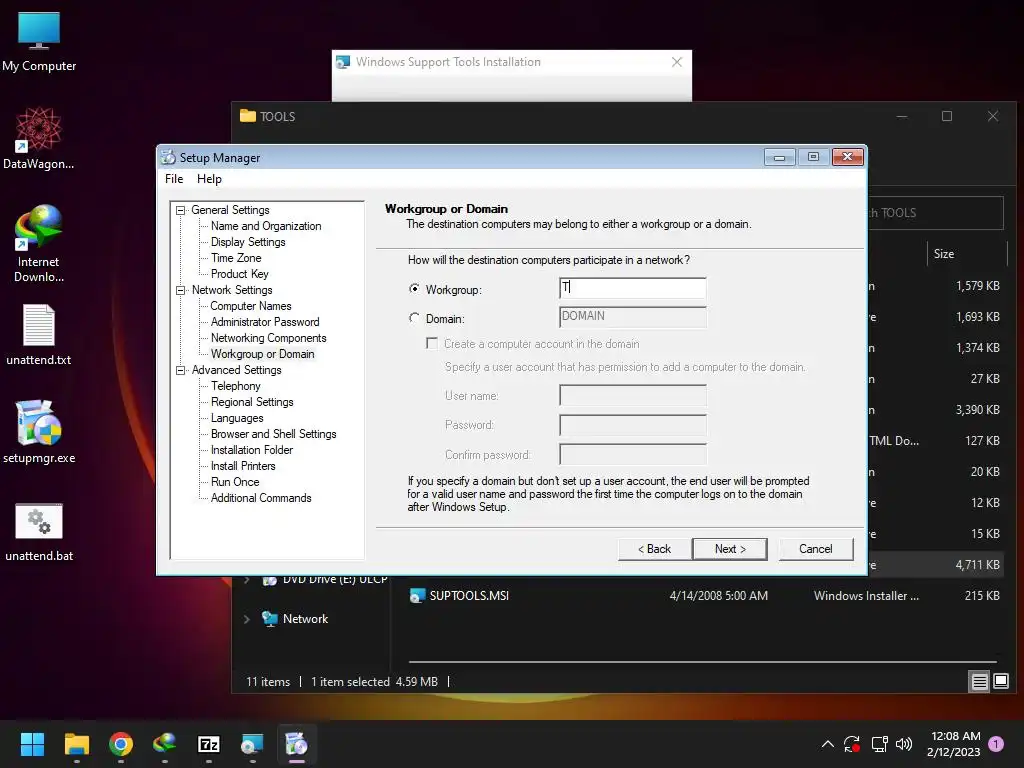Open Internet Download Manager taskbar icon
1024x768 pixels.
click(165, 744)
